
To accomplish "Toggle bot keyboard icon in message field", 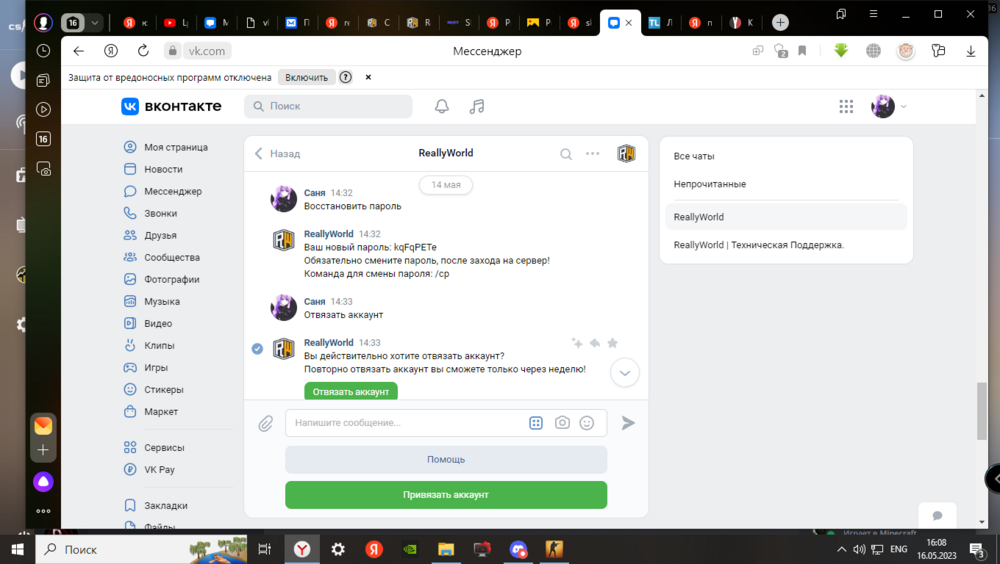I will [536, 423].
